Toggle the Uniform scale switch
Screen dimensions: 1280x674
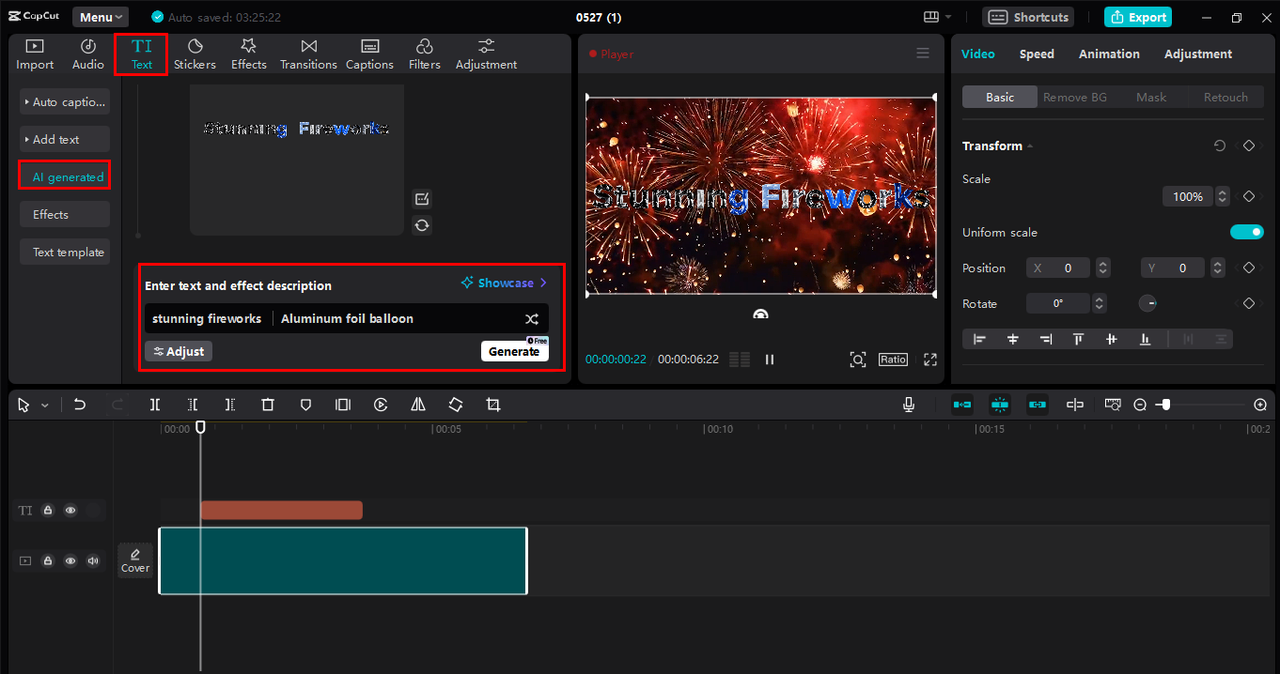tap(1246, 232)
